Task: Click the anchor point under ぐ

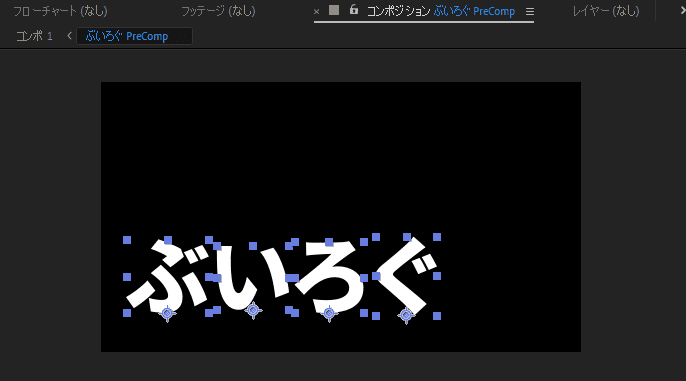Action: (x=406, y=315)
